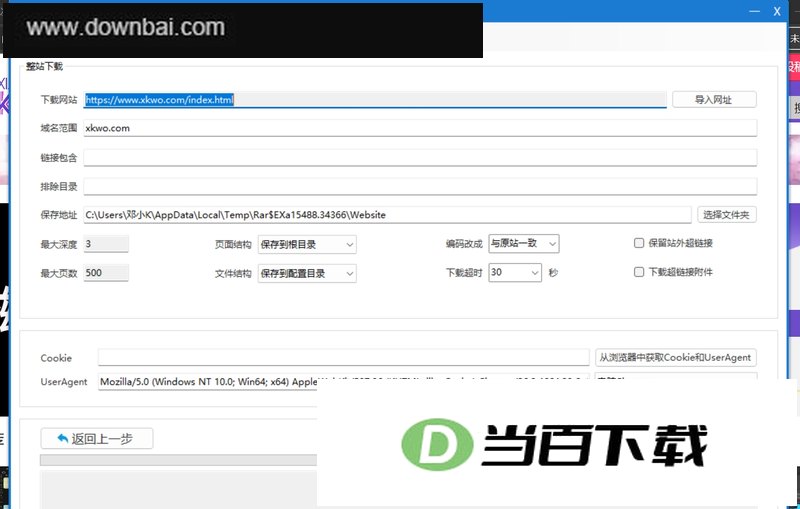
Task: Click the 最大页数 field showing 500
Action: (x=106, y=273)
